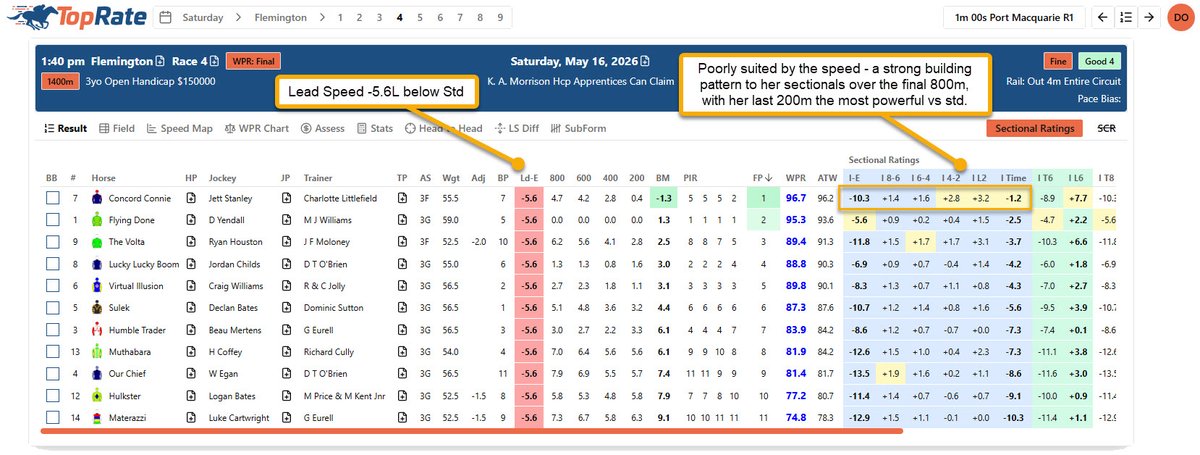Tick black book checkbox for Our Chief
1200x455 pixels.
pos(52,373)
